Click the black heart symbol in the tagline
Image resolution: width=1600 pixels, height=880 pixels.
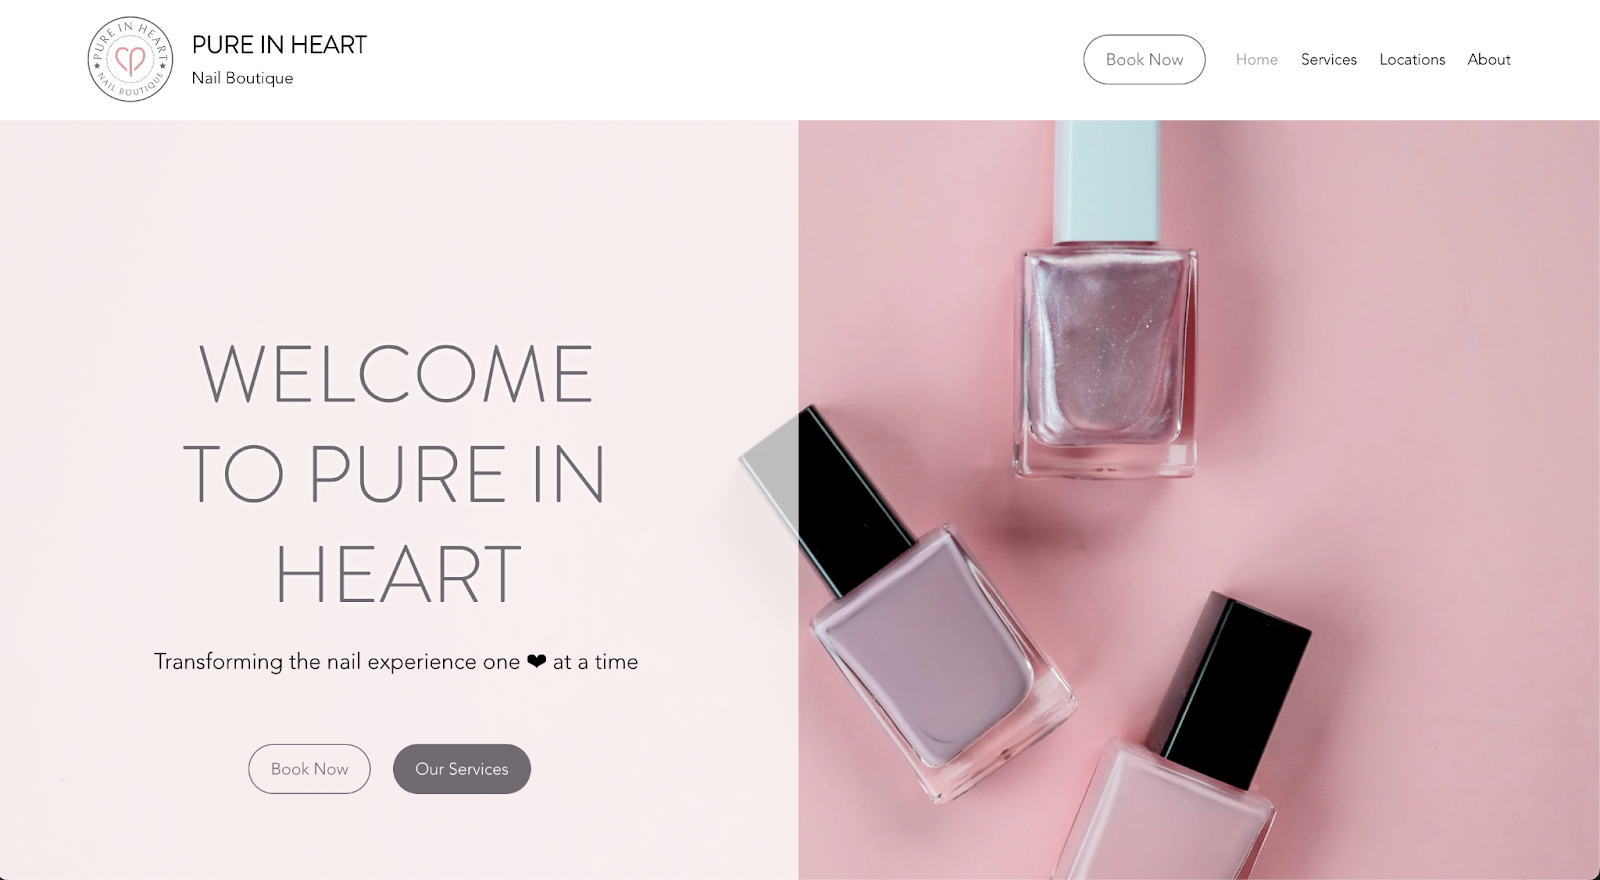537,661
